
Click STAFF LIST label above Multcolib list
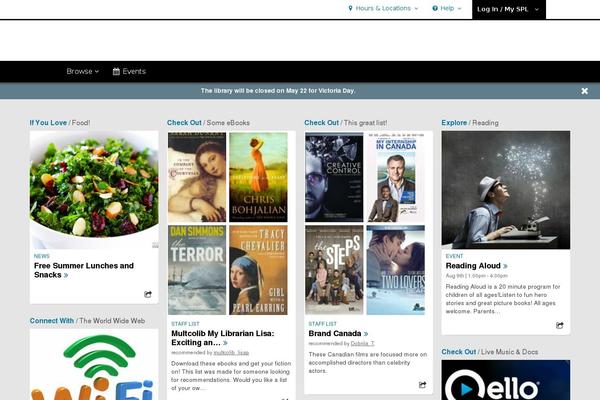click(x=185, y=324)
